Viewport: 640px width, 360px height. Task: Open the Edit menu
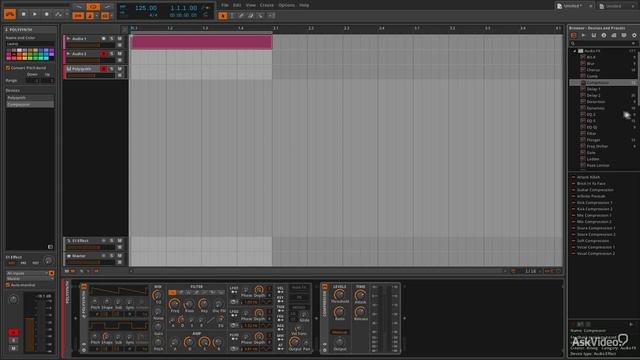coord(237,5)
